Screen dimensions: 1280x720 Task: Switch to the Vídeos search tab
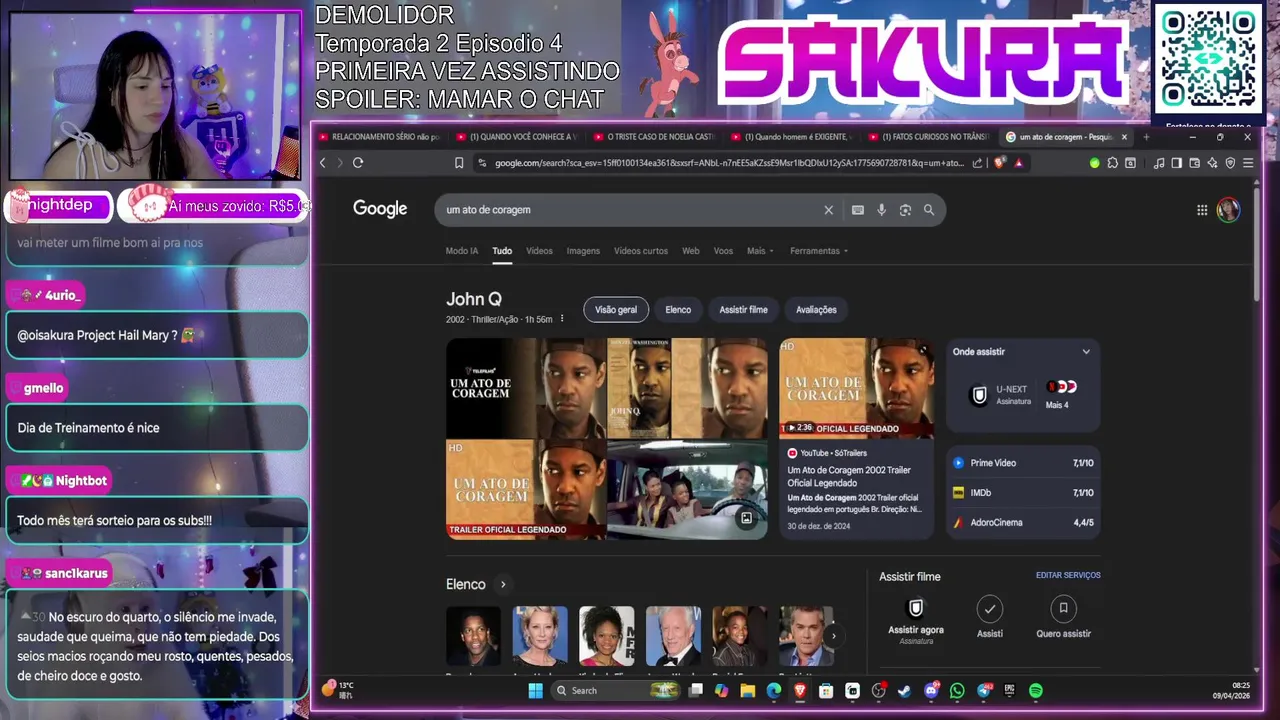coord(539,251)
